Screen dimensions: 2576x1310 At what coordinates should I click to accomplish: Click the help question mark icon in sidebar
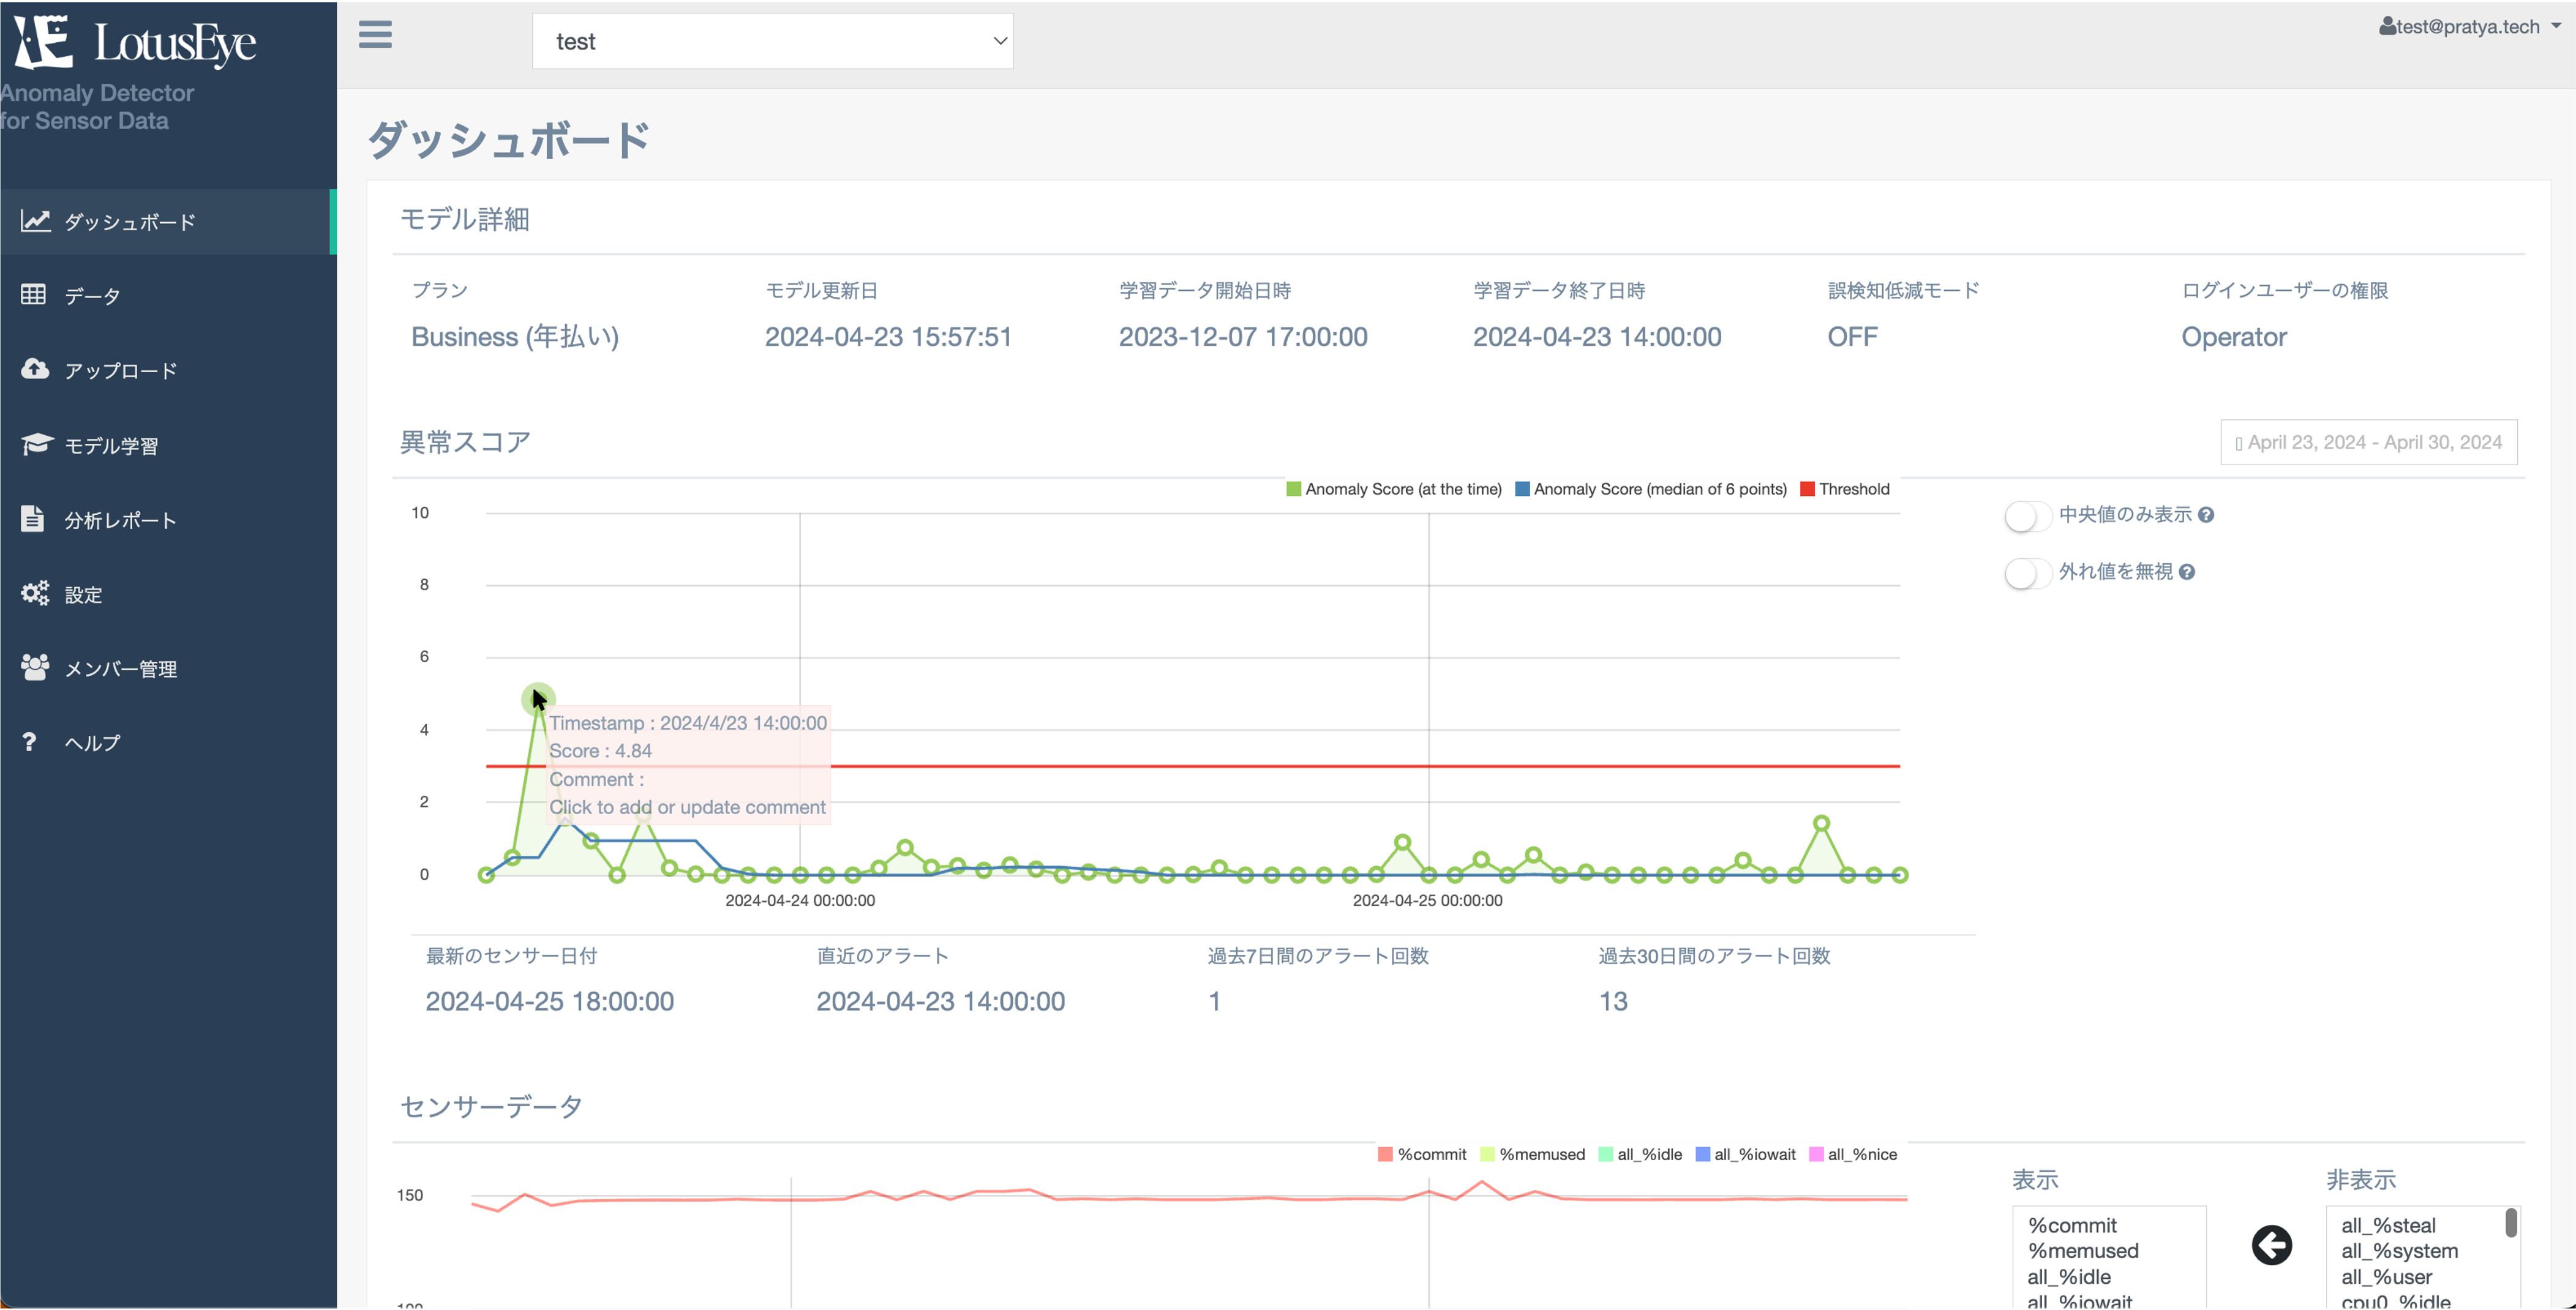30,741
